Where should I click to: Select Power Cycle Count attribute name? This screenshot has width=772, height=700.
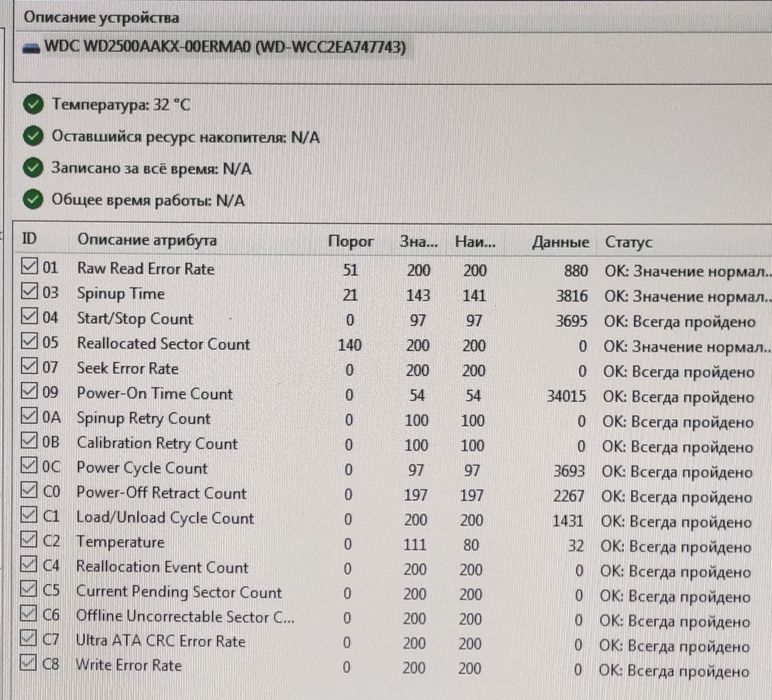142,468
